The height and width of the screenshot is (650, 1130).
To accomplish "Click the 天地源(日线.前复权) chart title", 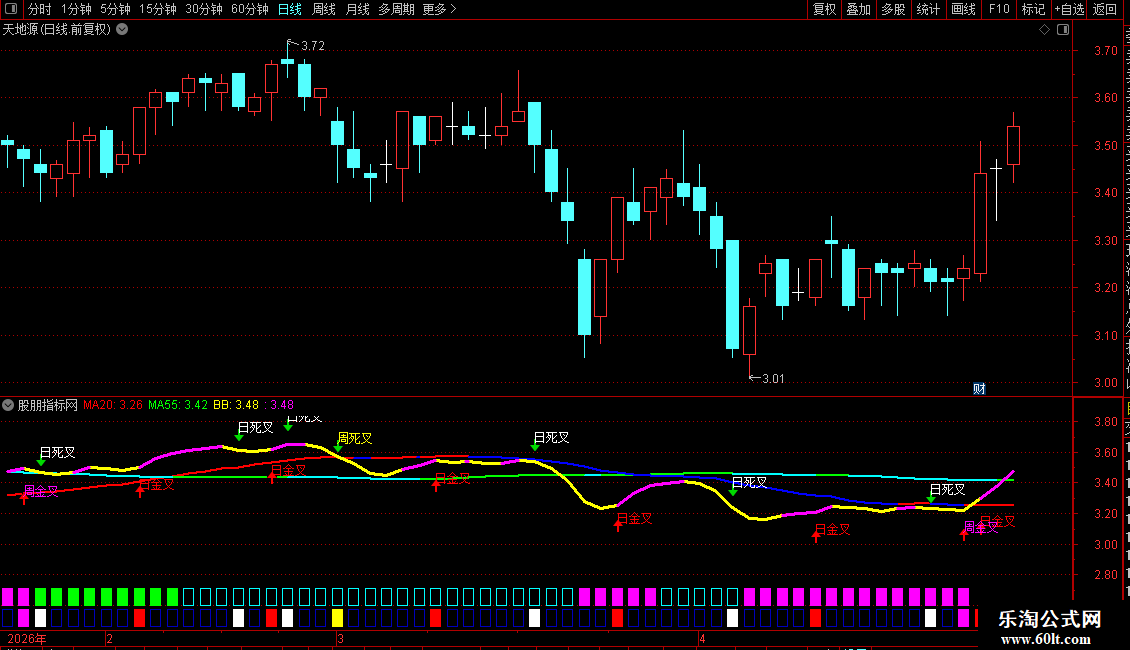I will [x=57, y=30].
